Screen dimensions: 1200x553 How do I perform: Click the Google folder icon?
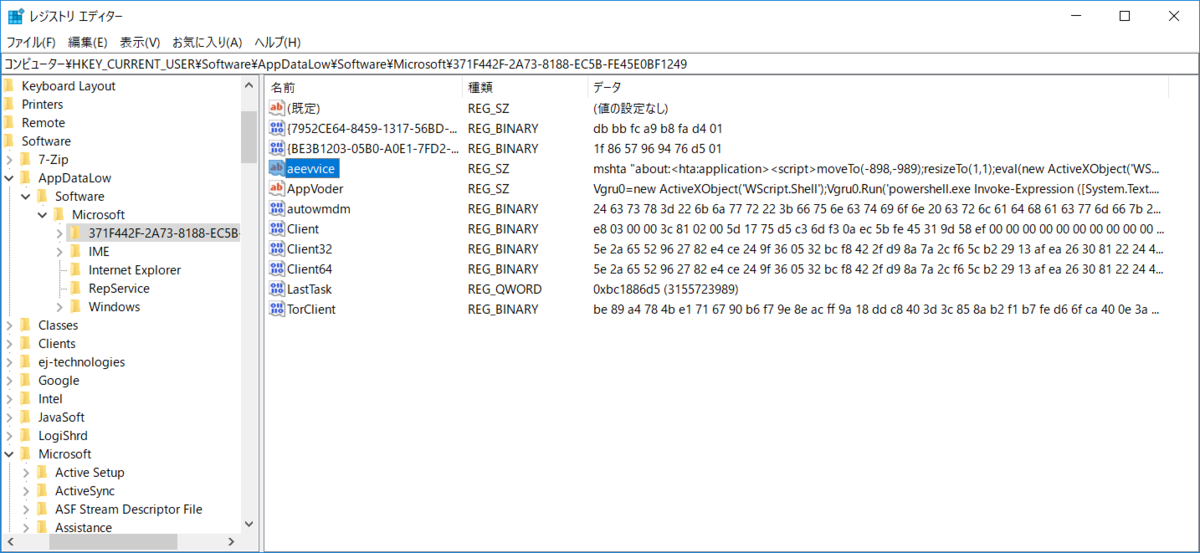(27, 380)
